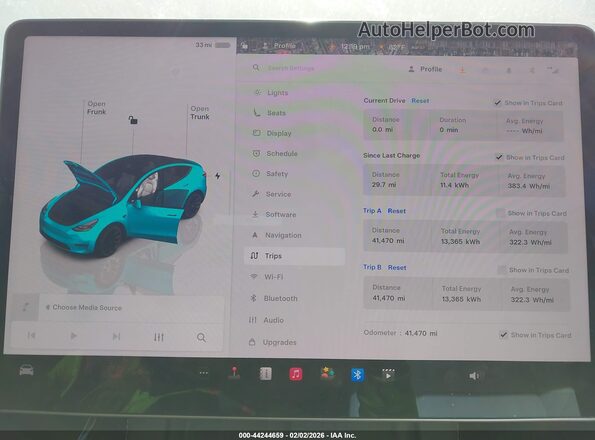Open the all apps three-dots icon
This screenshot has width=595, height=440.
click(x=204, y=373)
